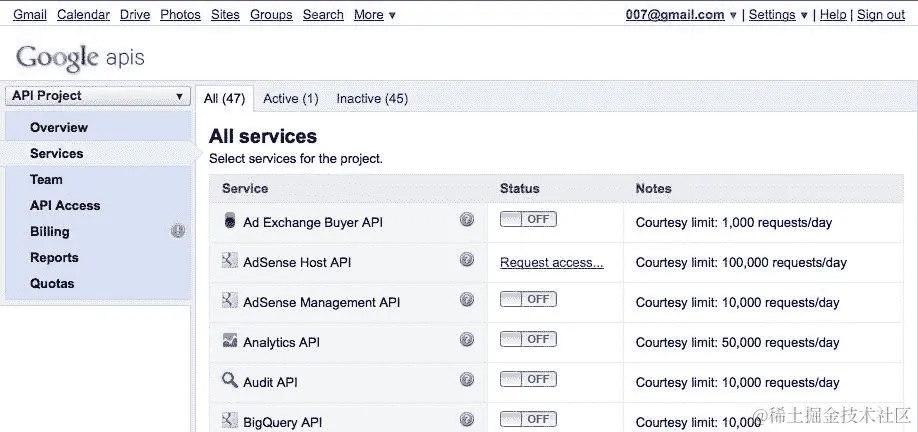Open help for AdSense Host API

[x=467, y=259]
